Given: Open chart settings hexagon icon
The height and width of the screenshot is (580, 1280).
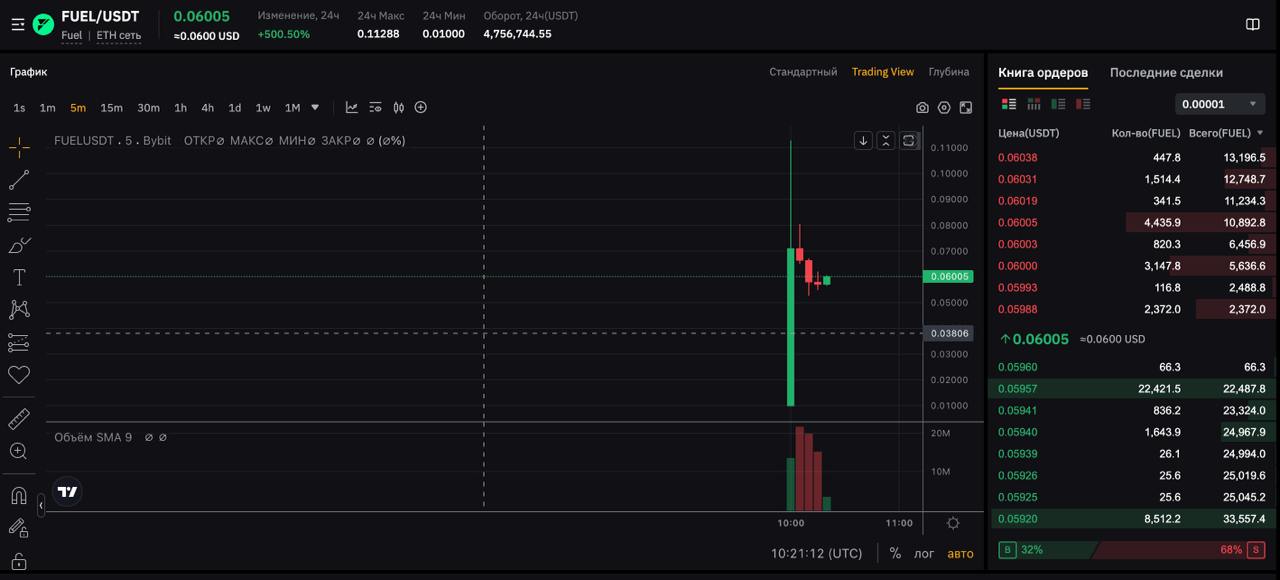Looking at the screenshot, I should 944,108.
